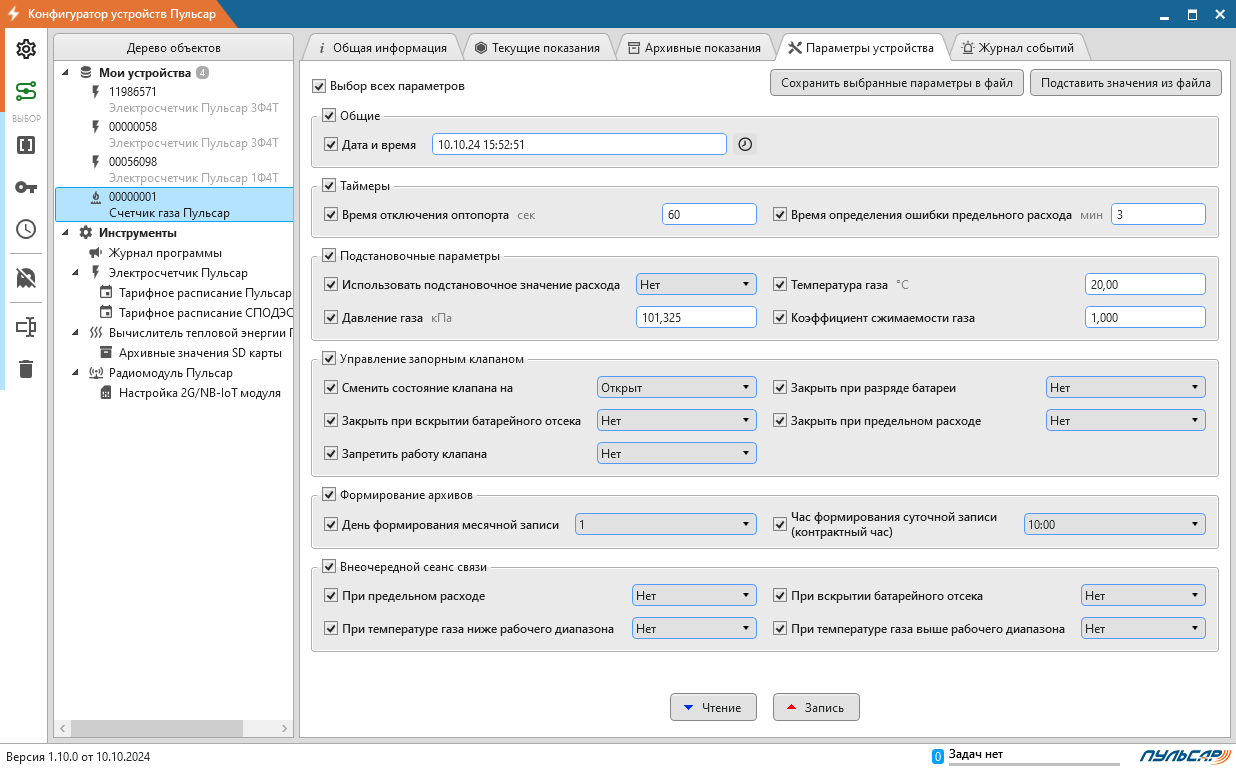Click the lightning icon of device 00056098
1236x769 pixels.
[x=96, y=161]
